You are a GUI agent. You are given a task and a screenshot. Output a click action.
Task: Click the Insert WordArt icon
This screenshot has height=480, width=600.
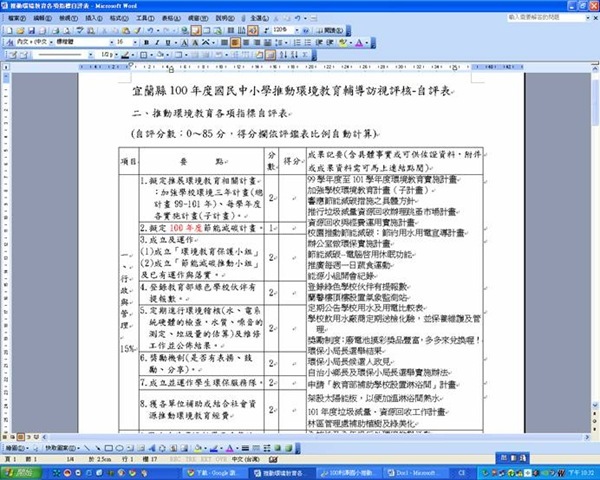point(152,448)
